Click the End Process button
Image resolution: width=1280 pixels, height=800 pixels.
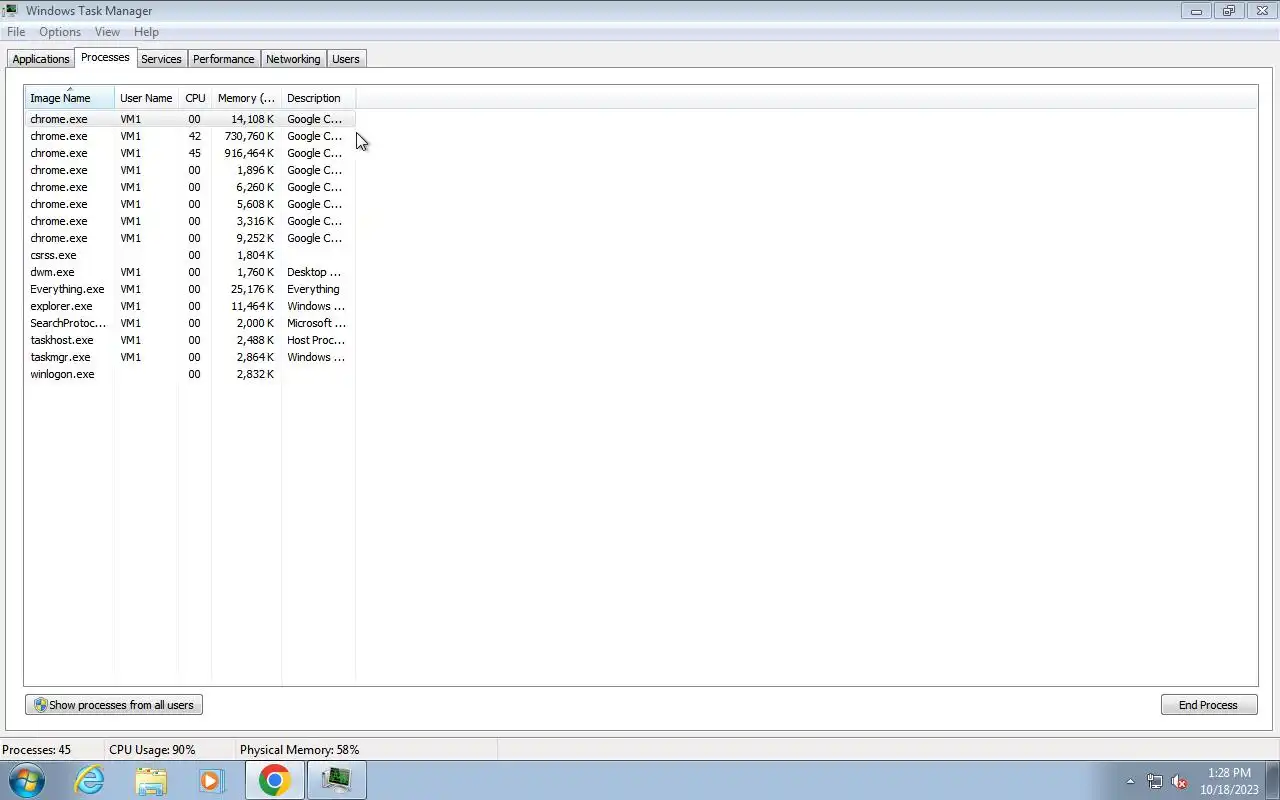point(1208,705)
